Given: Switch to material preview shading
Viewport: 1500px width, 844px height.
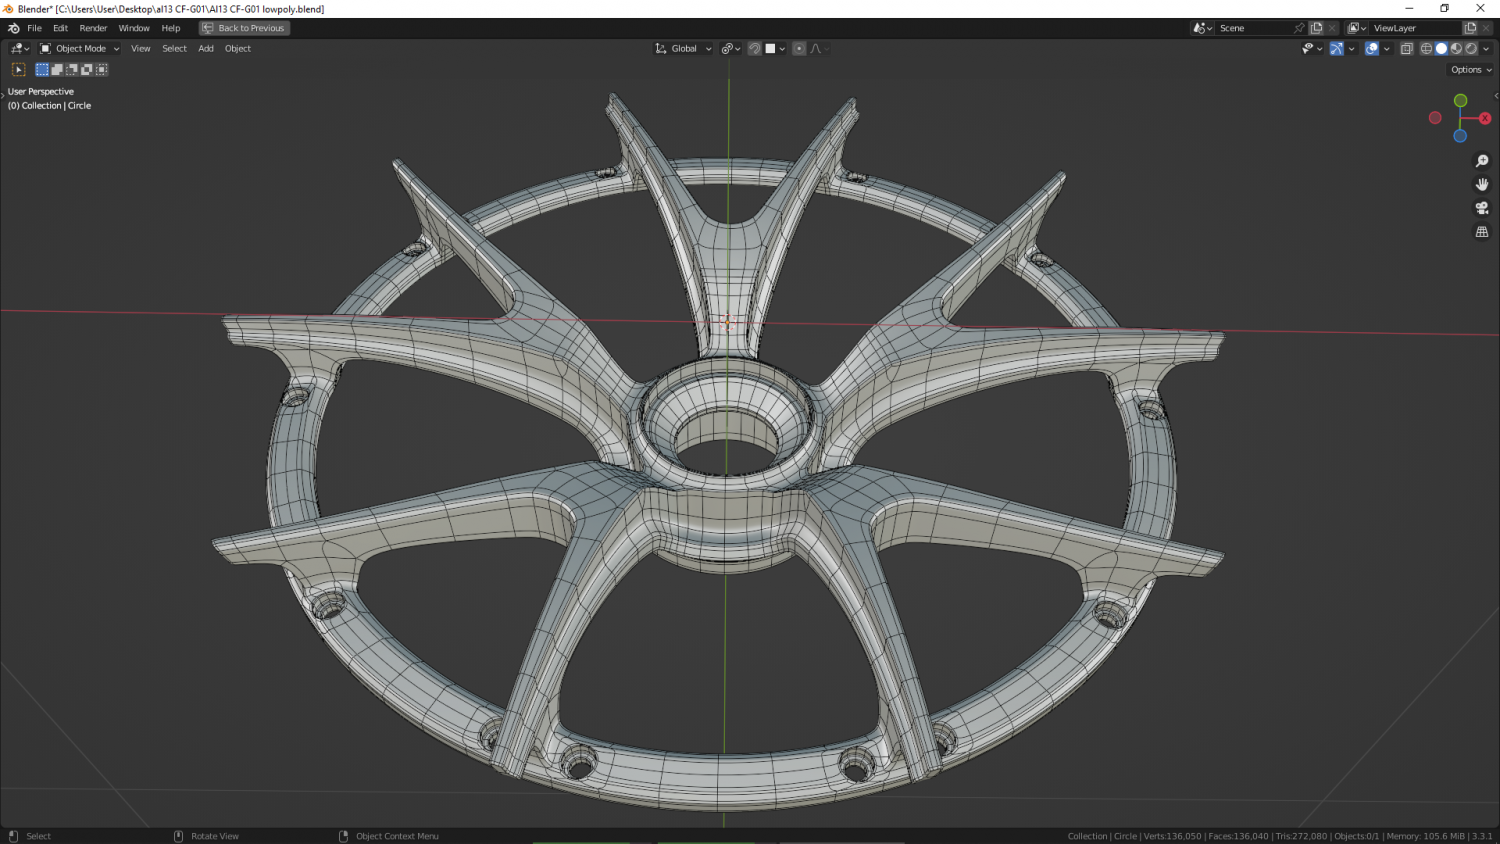Looking at the screenshot, I should (x=1456, y=48).
